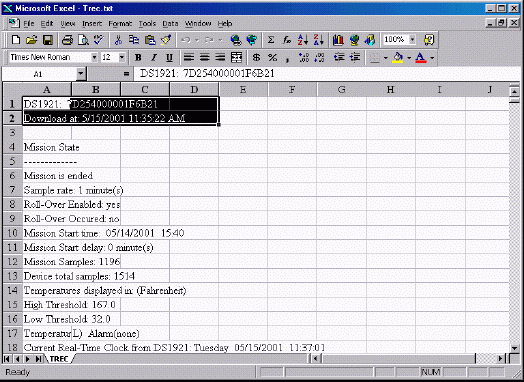Click the AutoSum sigma icon

click(271, 40)
